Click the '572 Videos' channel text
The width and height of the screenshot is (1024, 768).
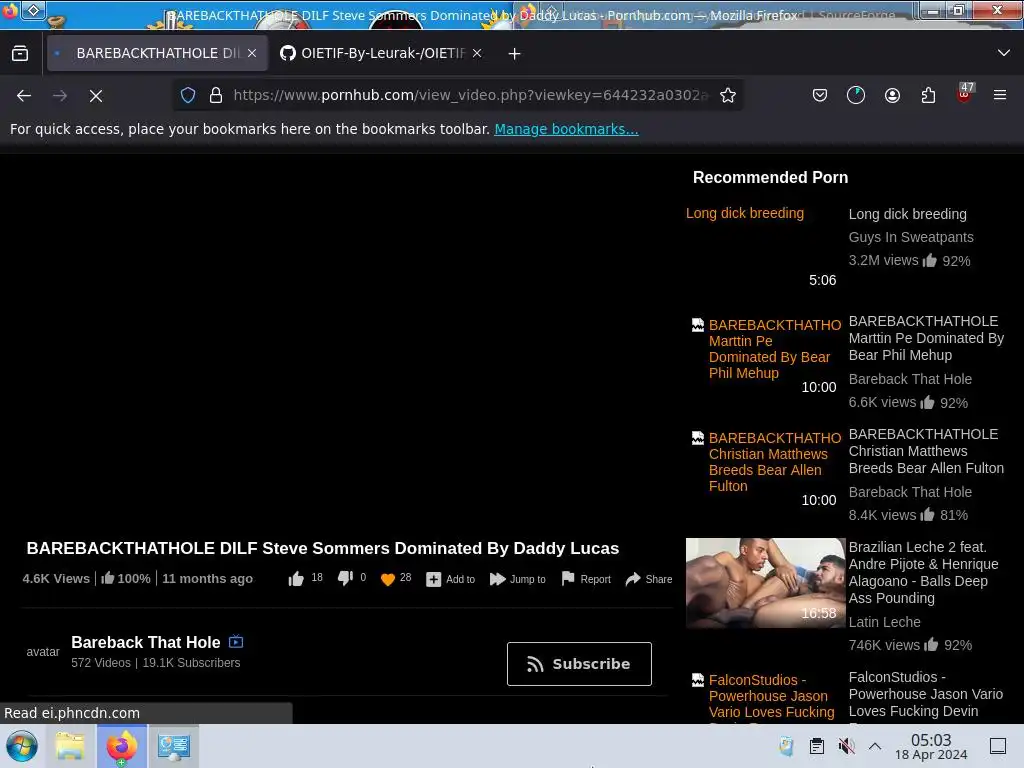point(101,663)
